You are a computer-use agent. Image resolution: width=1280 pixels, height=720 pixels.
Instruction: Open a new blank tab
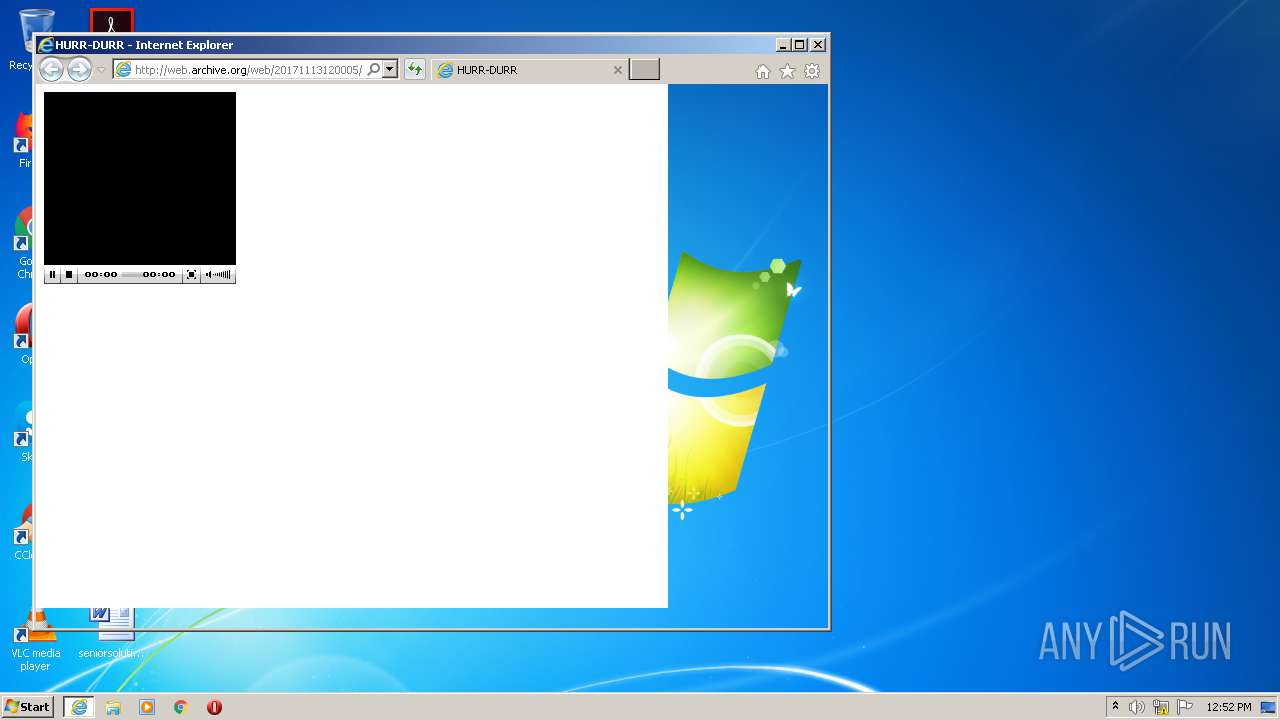[644, 70]
